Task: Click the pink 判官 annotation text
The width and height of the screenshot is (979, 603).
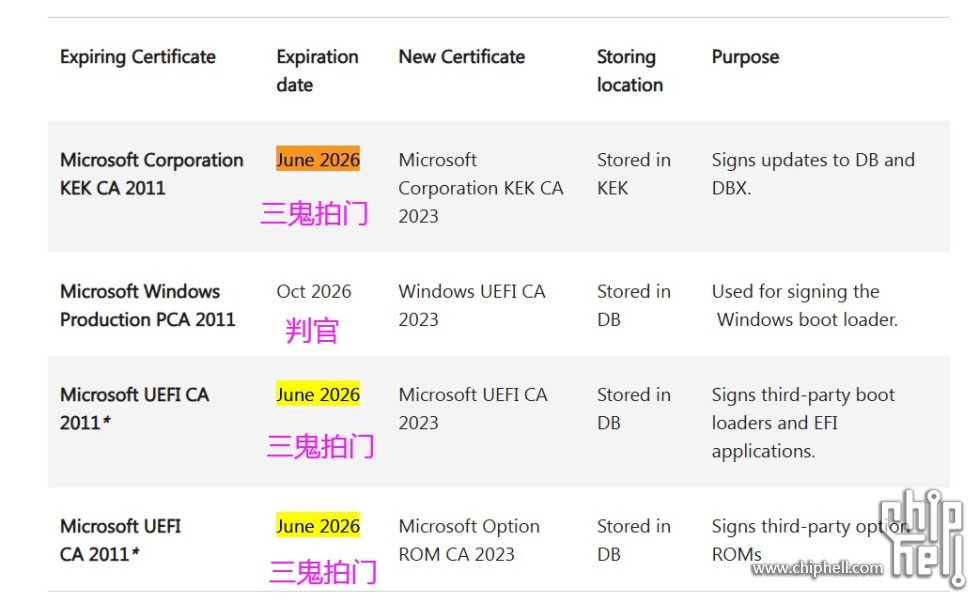Action: (x=312, y=330)
